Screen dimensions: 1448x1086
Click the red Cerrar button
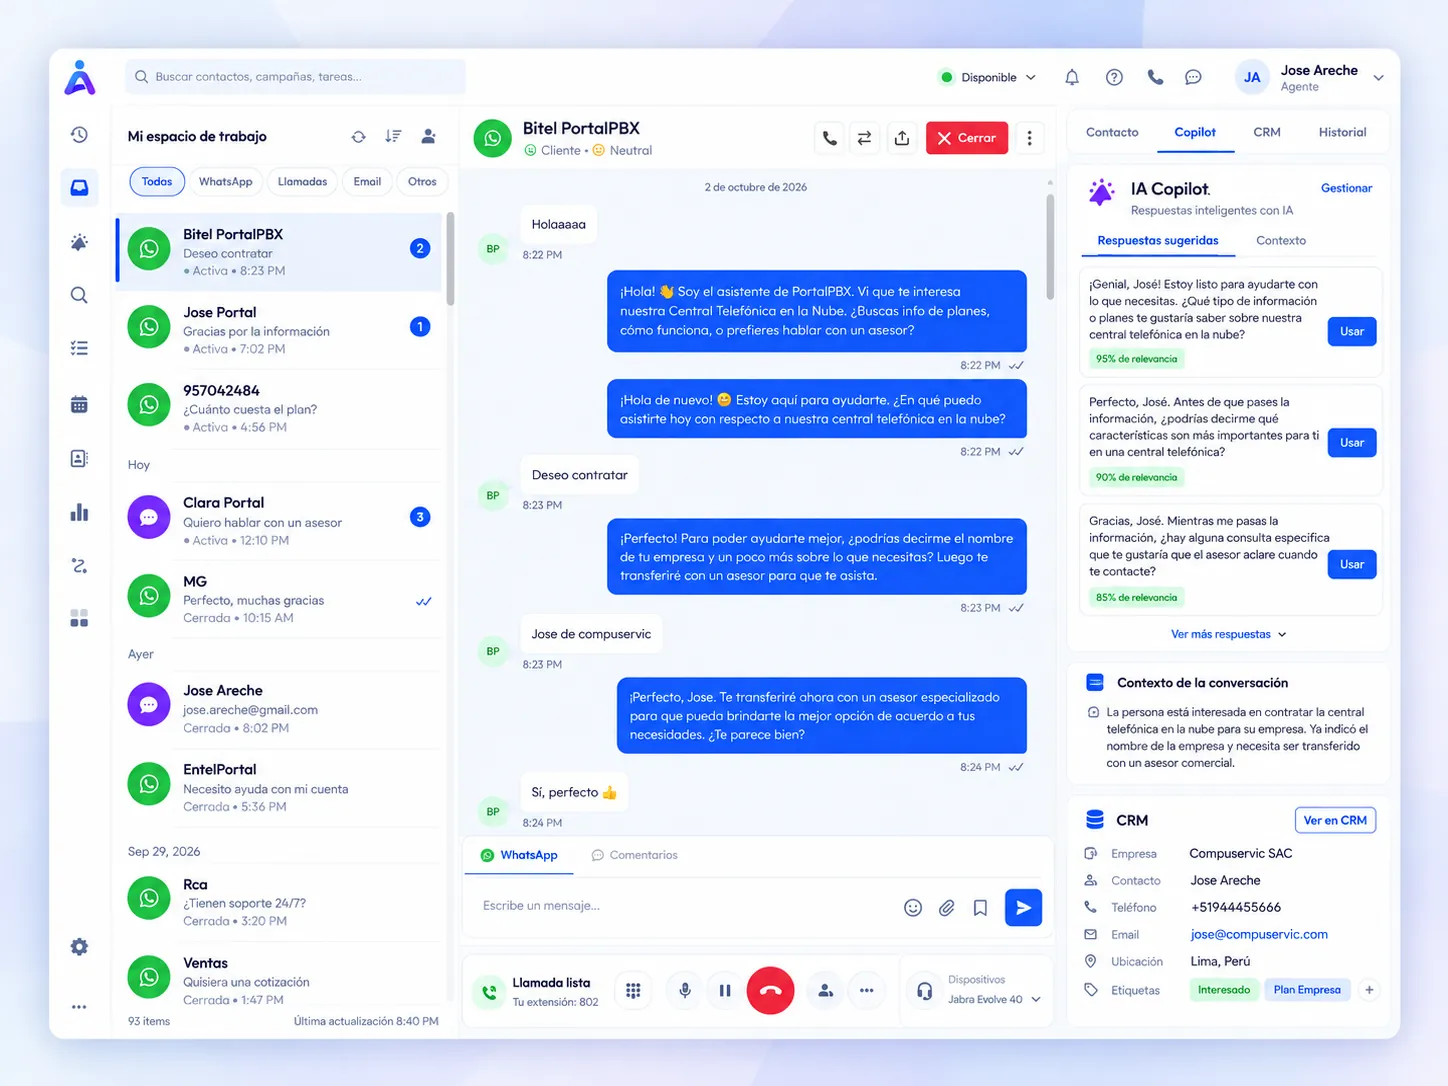pyautogui.click(x=967, y=138)
